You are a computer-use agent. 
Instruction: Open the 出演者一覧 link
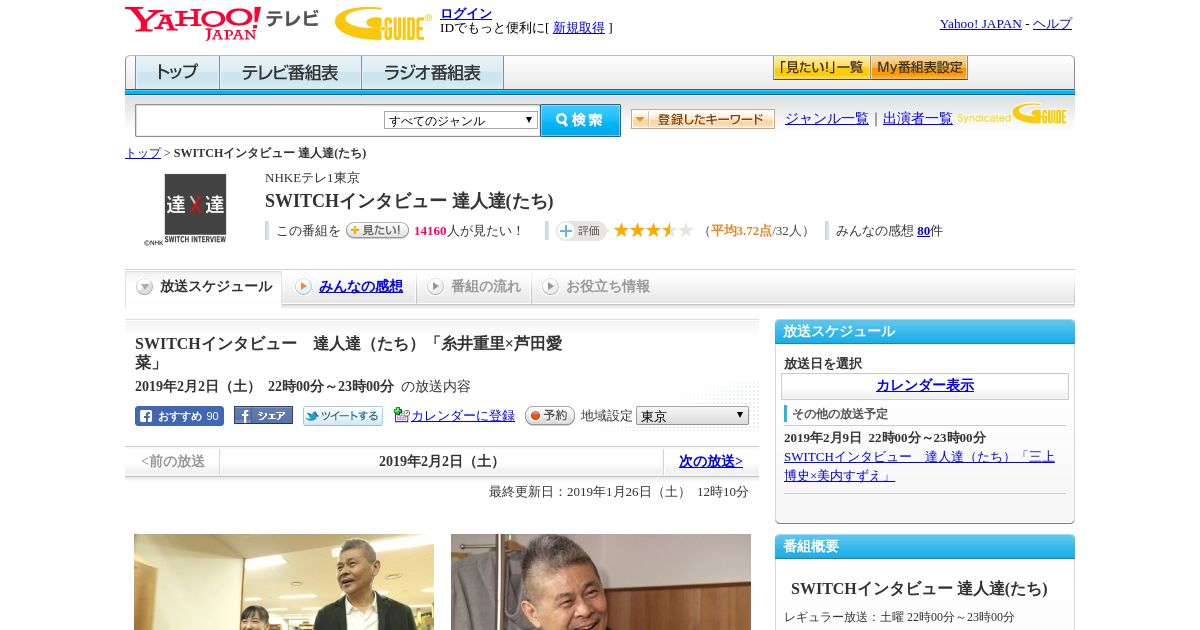coord(918,118)
